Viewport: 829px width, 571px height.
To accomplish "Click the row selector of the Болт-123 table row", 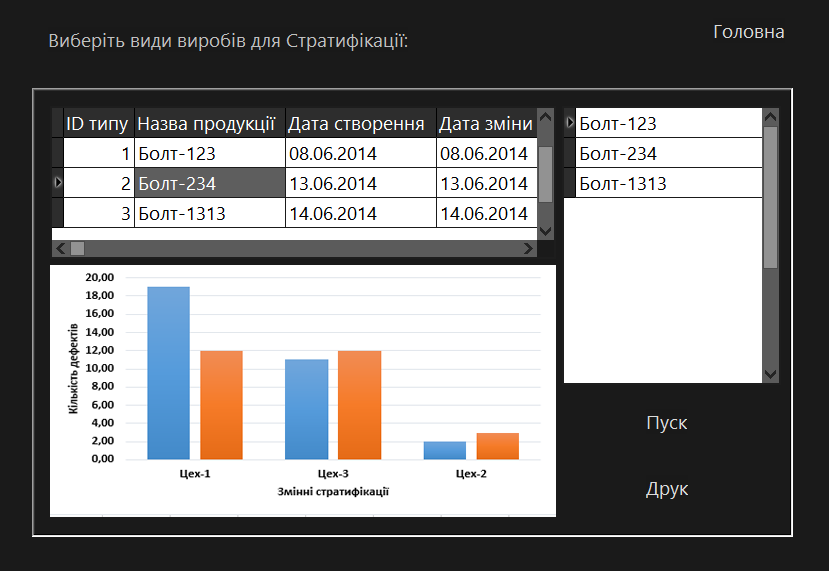I will click(x=58, y=153).
